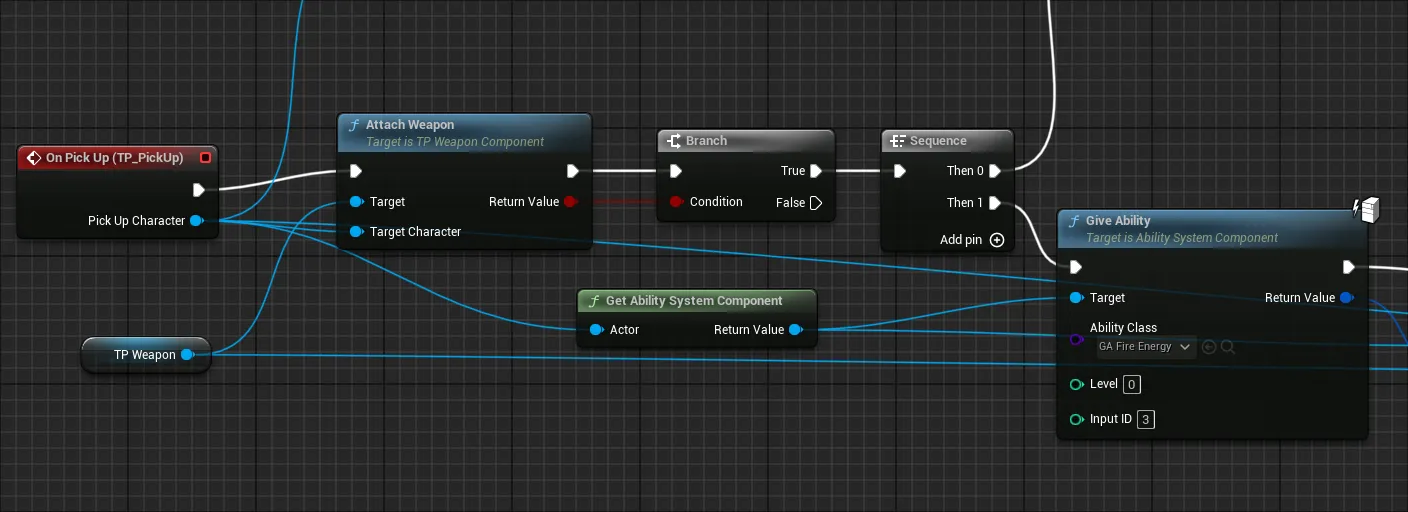Click the Input ID value field
The image size is (1408, 512).
[1146, 420]
